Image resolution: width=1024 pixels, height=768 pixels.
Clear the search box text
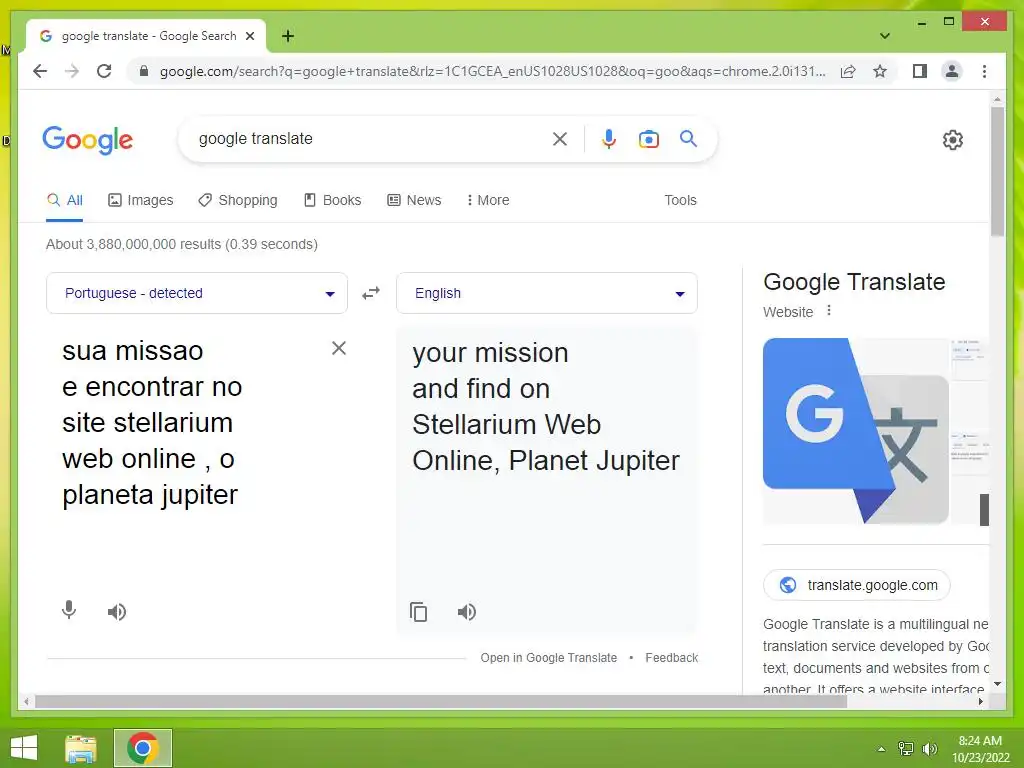(560, 138)
